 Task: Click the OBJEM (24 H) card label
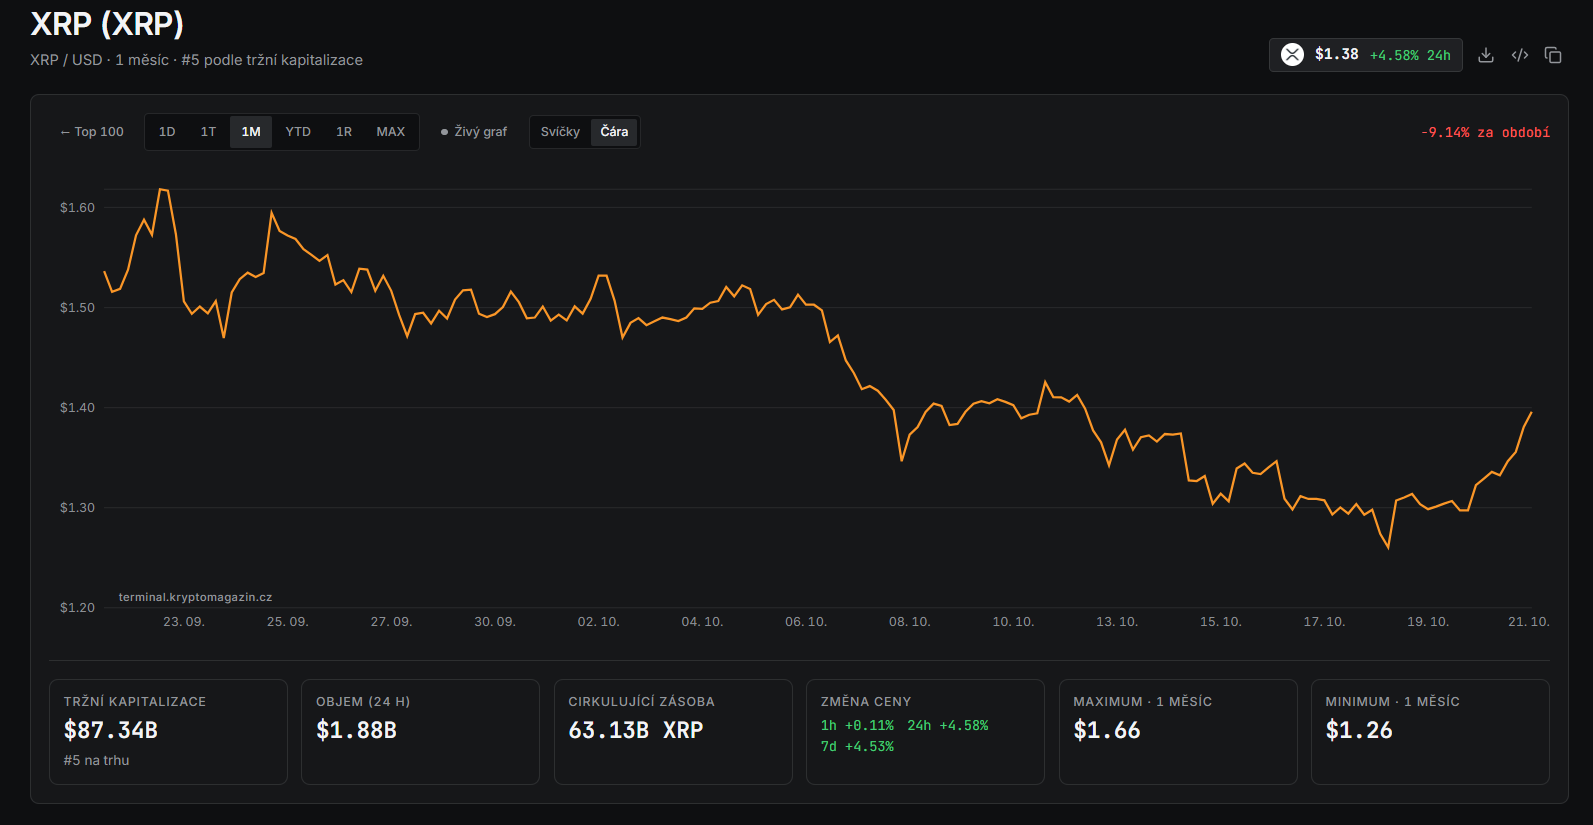(x=363, y=701)
